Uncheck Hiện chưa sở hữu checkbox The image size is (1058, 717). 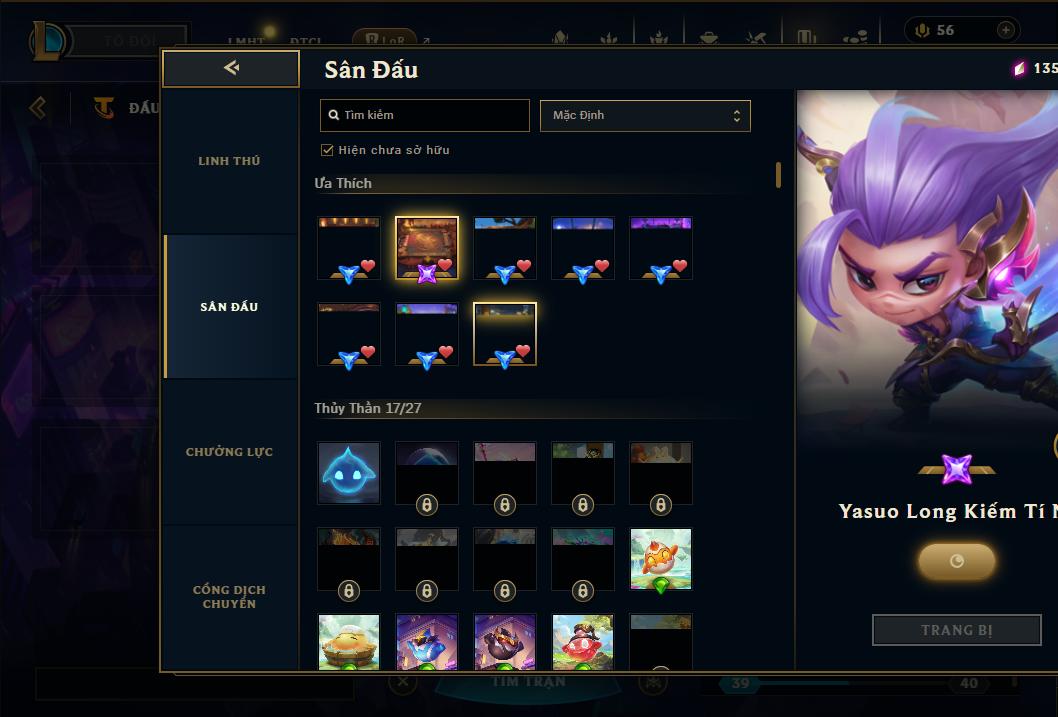pyautogui.click(x=327, y=150)
